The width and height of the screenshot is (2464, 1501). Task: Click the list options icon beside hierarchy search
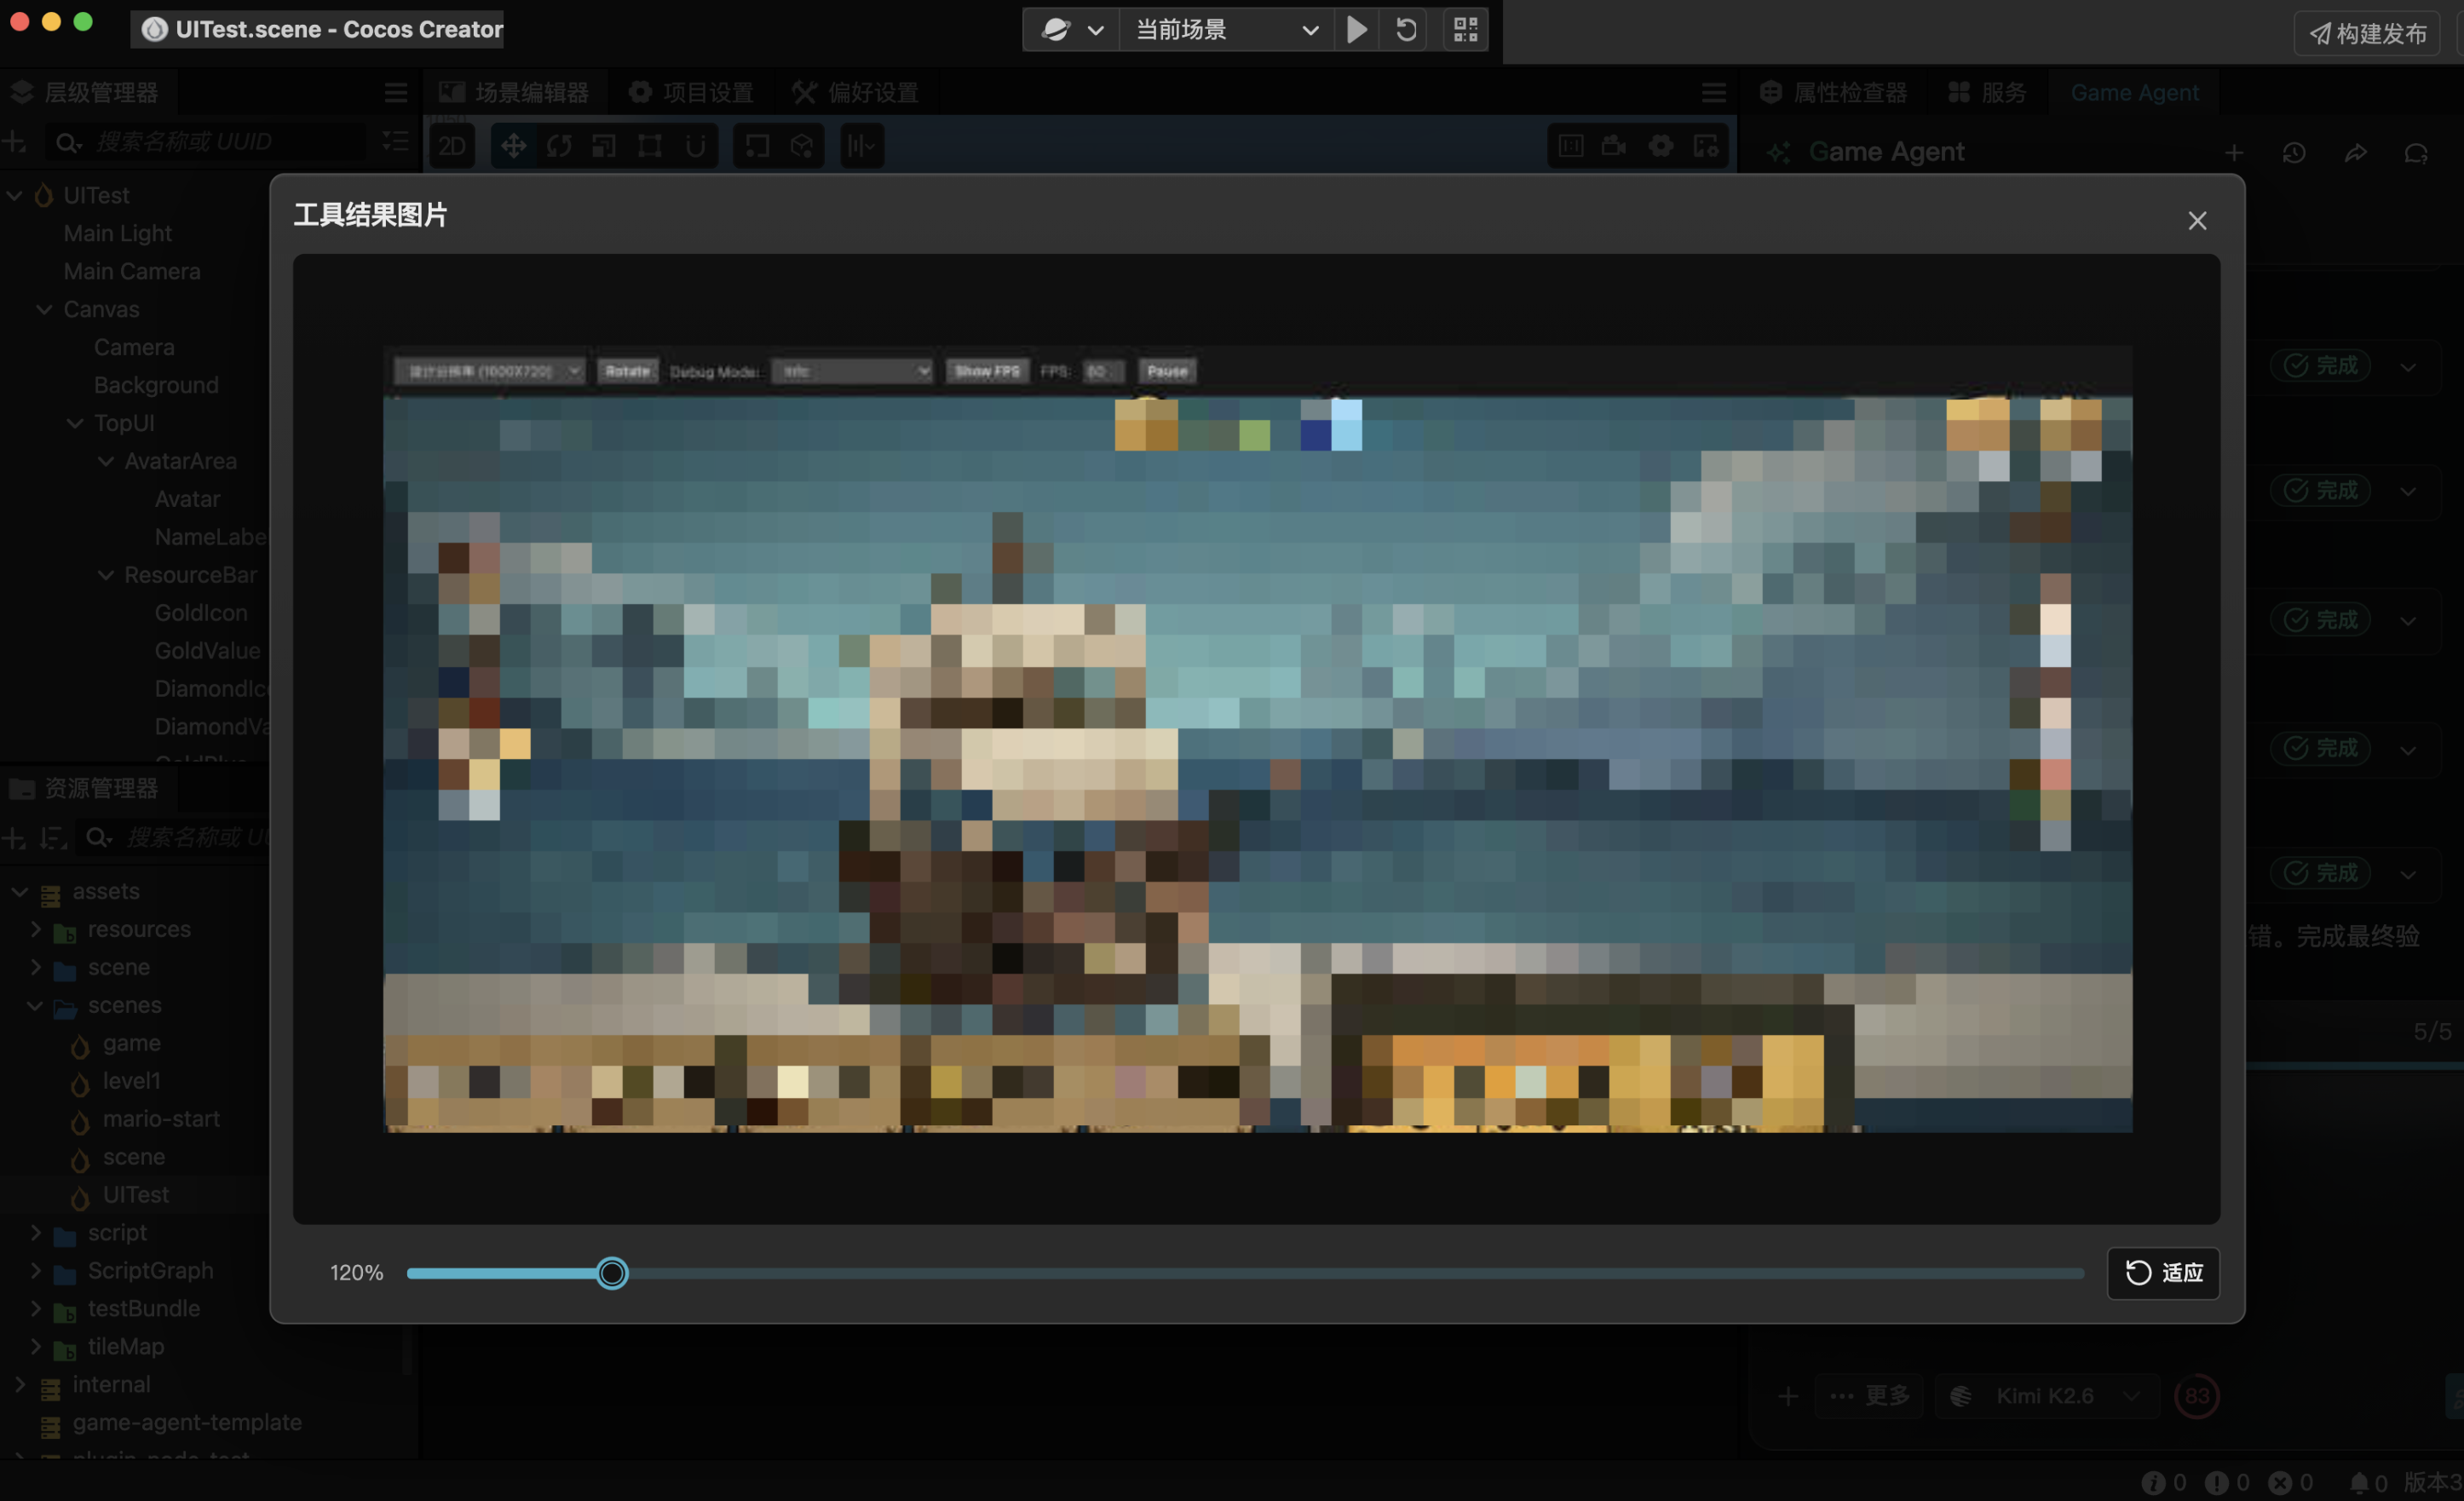tap(395, 142)
